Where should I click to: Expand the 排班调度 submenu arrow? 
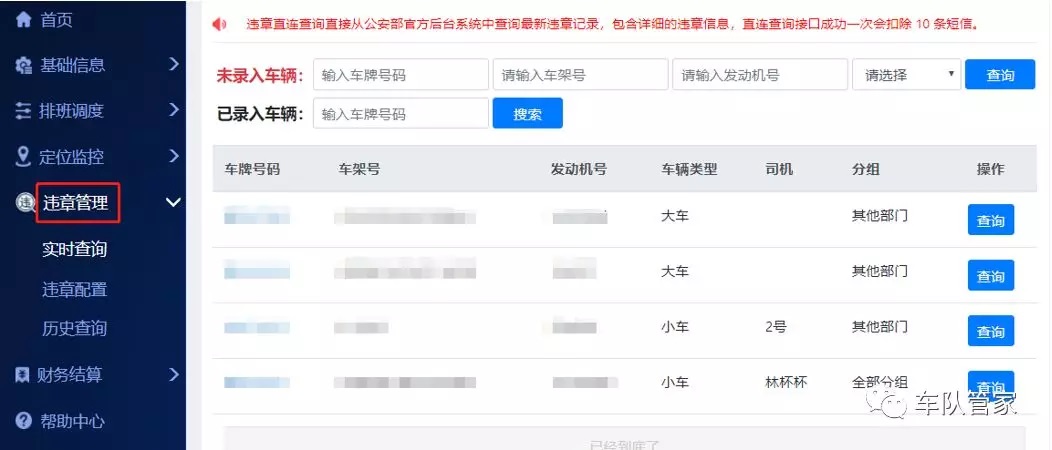point(174,110)
